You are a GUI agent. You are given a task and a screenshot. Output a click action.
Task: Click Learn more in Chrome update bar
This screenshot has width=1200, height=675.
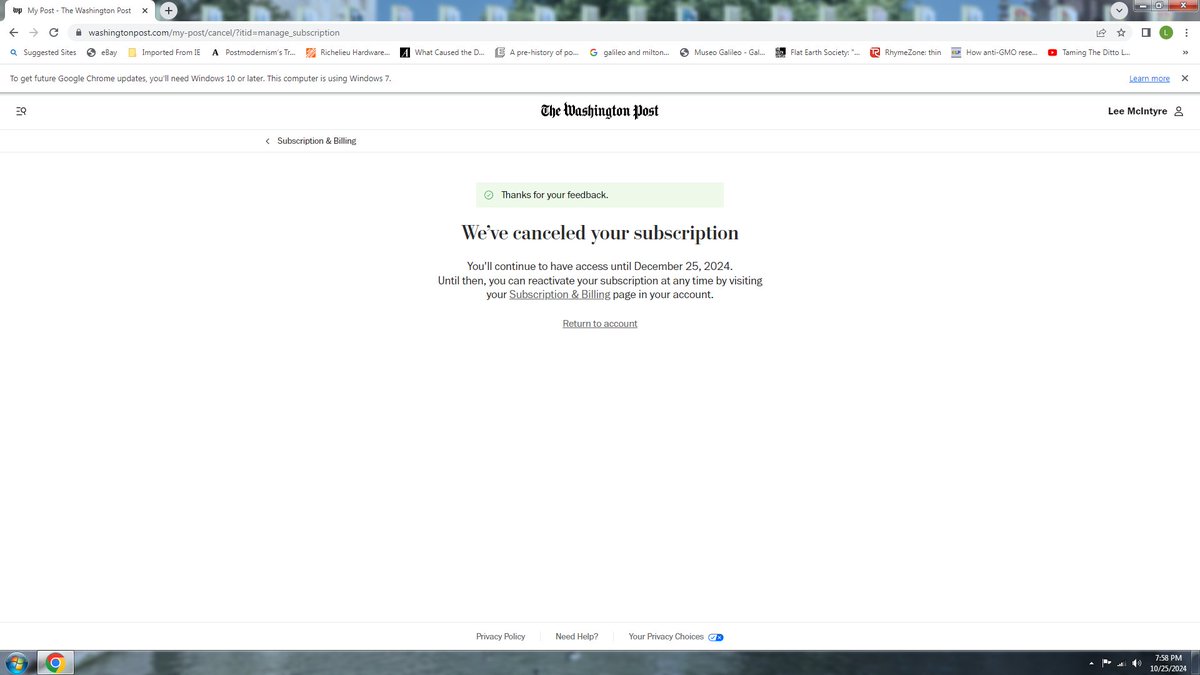[1149, 78]
